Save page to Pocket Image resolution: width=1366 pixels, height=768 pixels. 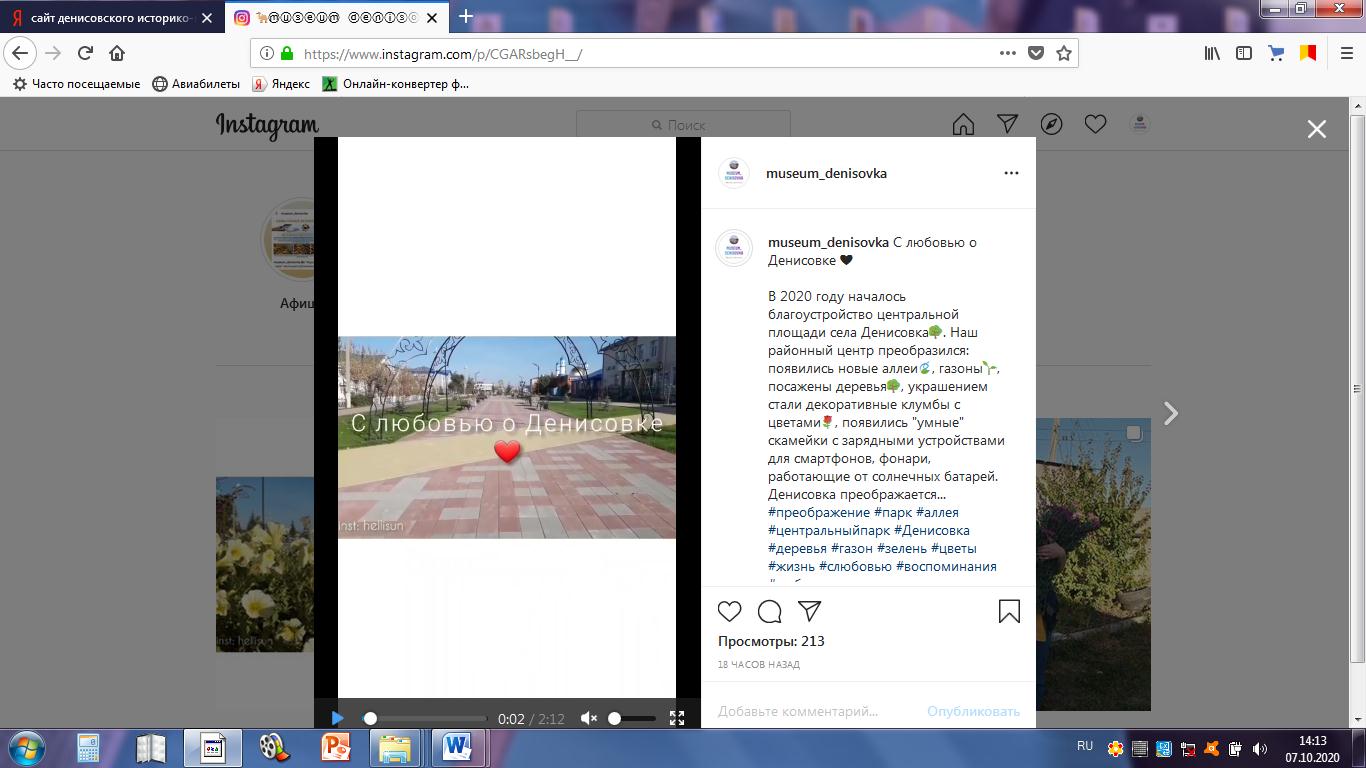[x=1036, y=54]
